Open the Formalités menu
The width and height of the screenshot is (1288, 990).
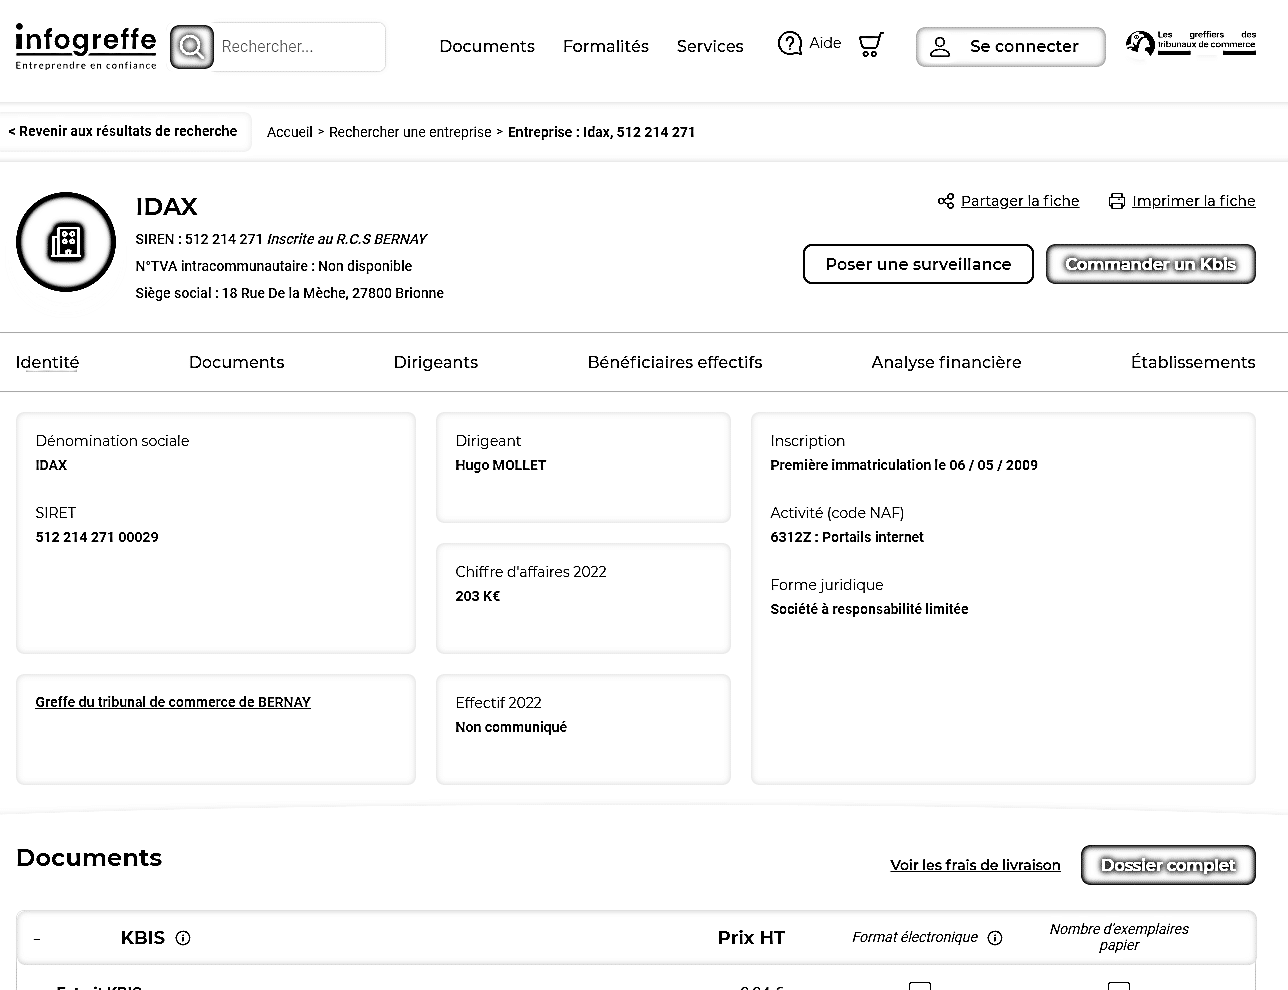click(606, 46)
